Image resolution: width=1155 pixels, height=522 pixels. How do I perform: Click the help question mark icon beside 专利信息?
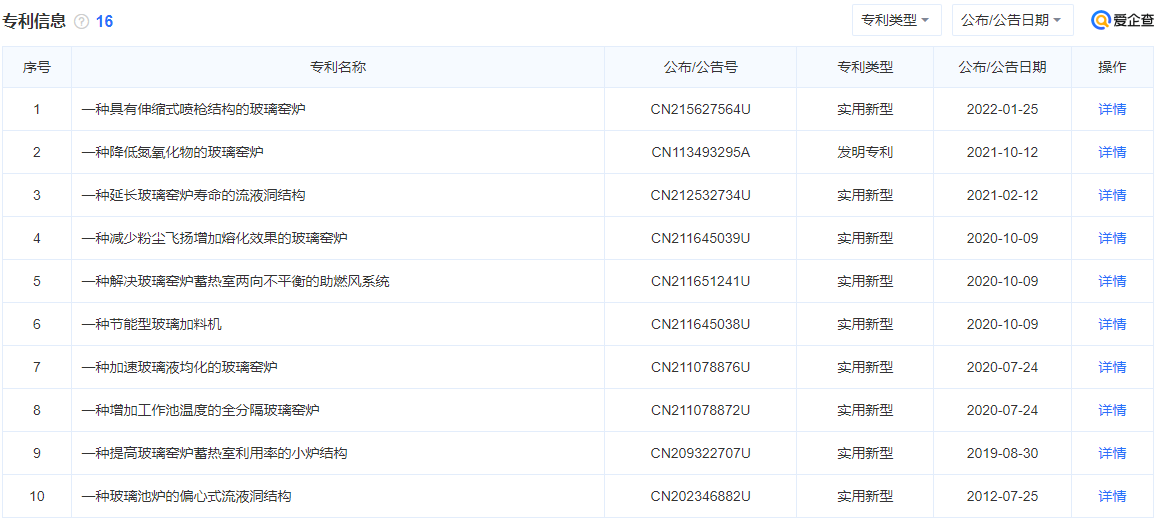(x=81, y=21)
